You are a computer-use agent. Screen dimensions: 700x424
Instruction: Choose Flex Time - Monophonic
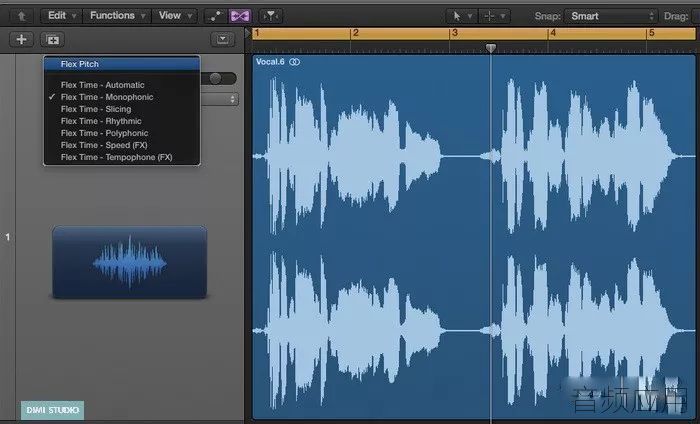coord(121,97)
